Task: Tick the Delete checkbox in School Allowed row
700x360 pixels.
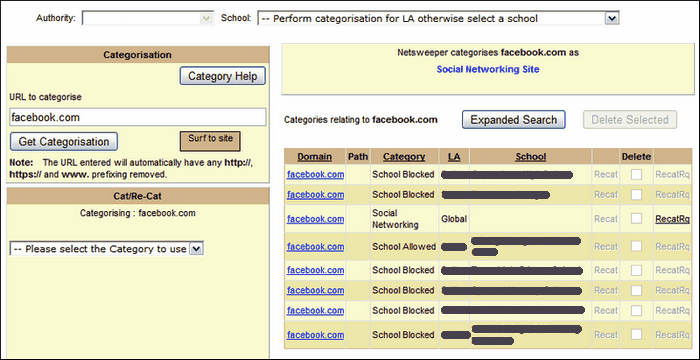Action: coord(636,246)
